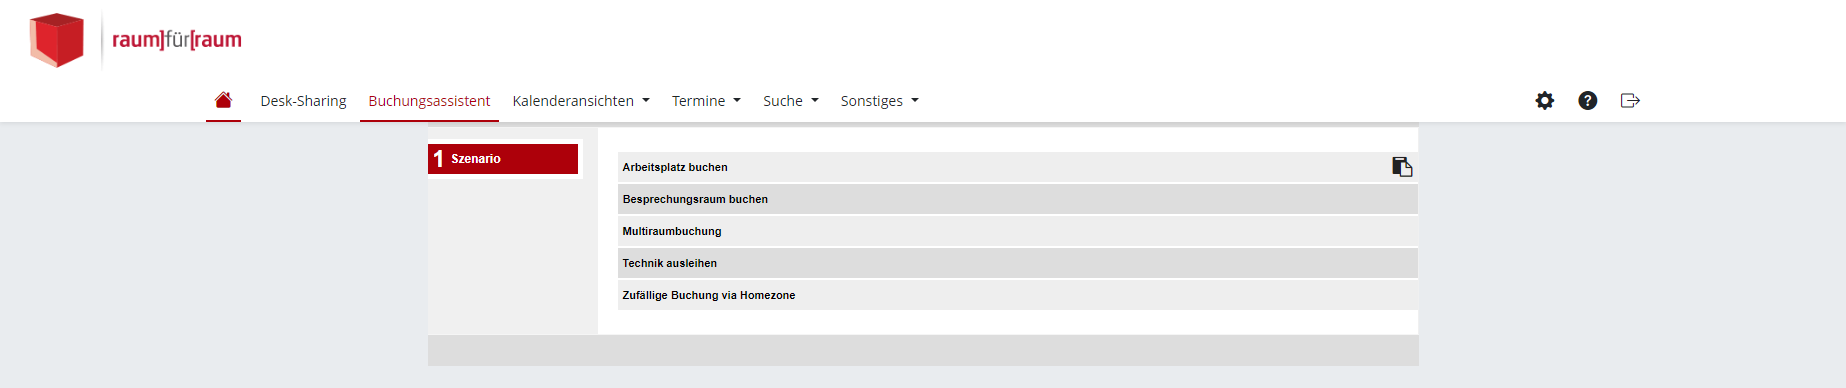Open help with the question mark icon
The image size is (1846, 388).
point(1588,100)
